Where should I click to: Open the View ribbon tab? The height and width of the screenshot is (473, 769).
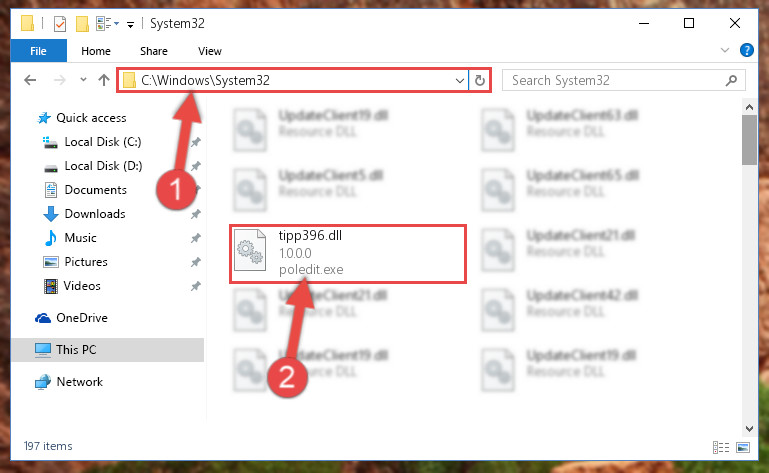(x=210, y=51)
